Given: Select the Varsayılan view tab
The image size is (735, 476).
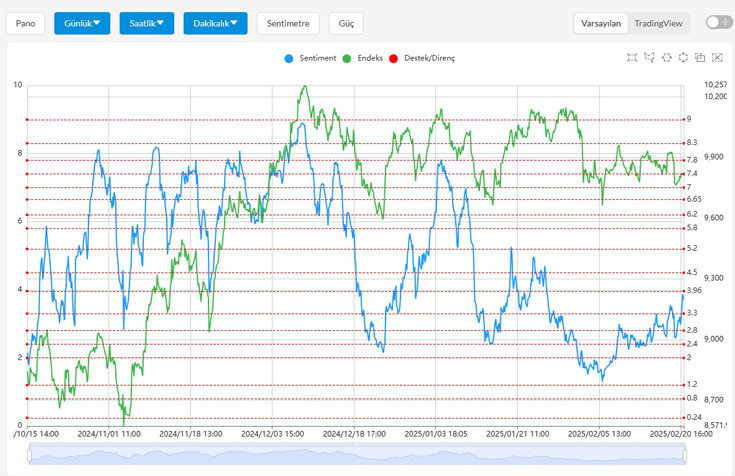Looking at the screenshot, I should point(602,23).
